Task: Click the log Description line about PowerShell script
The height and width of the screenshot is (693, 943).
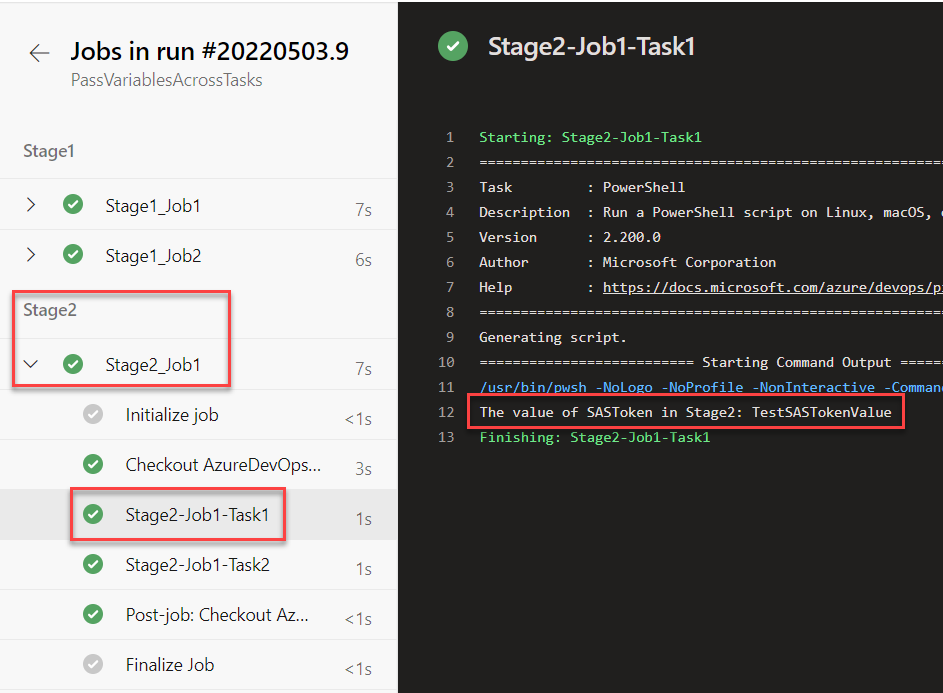Action: click(x=711, y=212)
